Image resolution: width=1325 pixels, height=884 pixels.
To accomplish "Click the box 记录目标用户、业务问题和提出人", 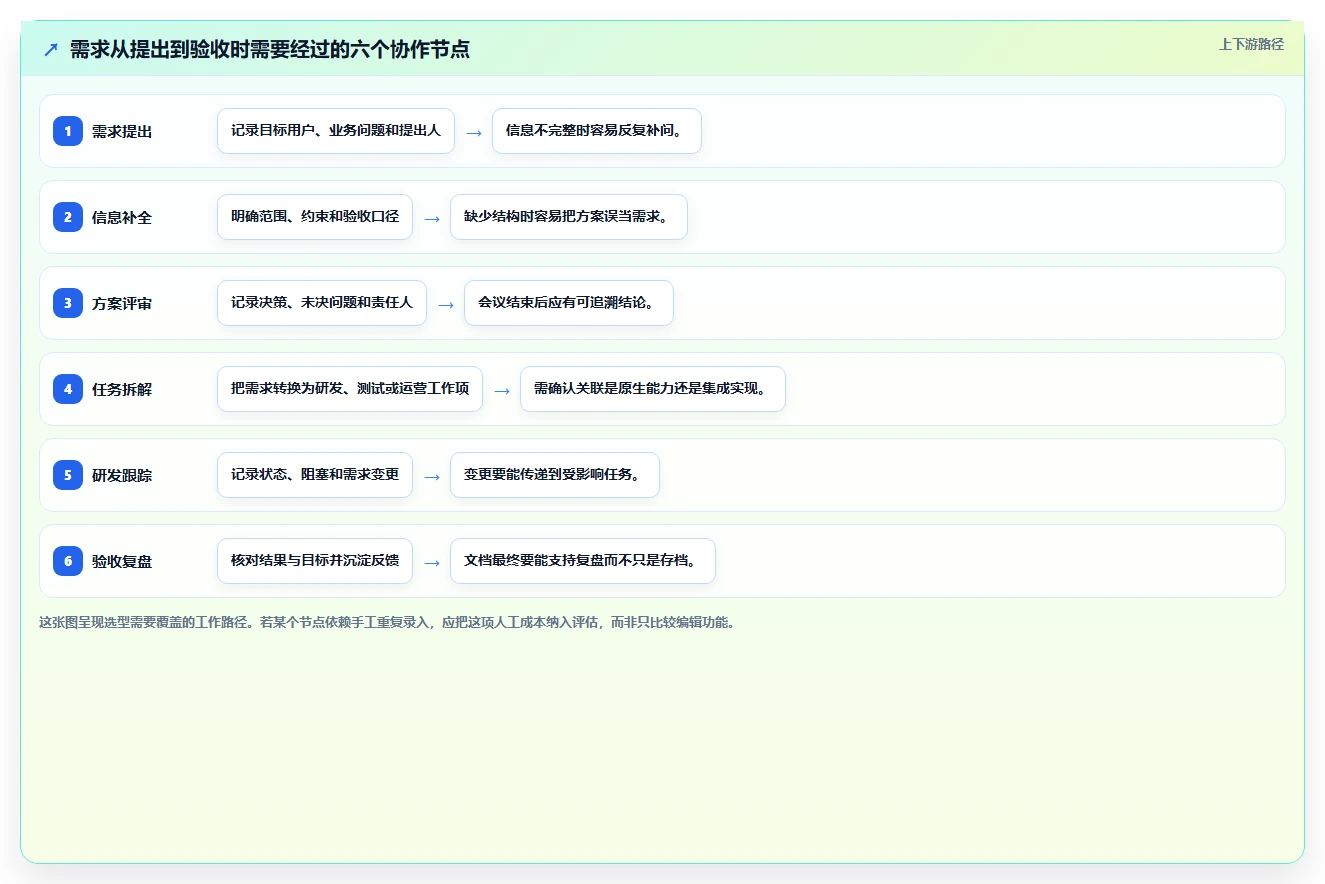I will [x=336, y=131].
